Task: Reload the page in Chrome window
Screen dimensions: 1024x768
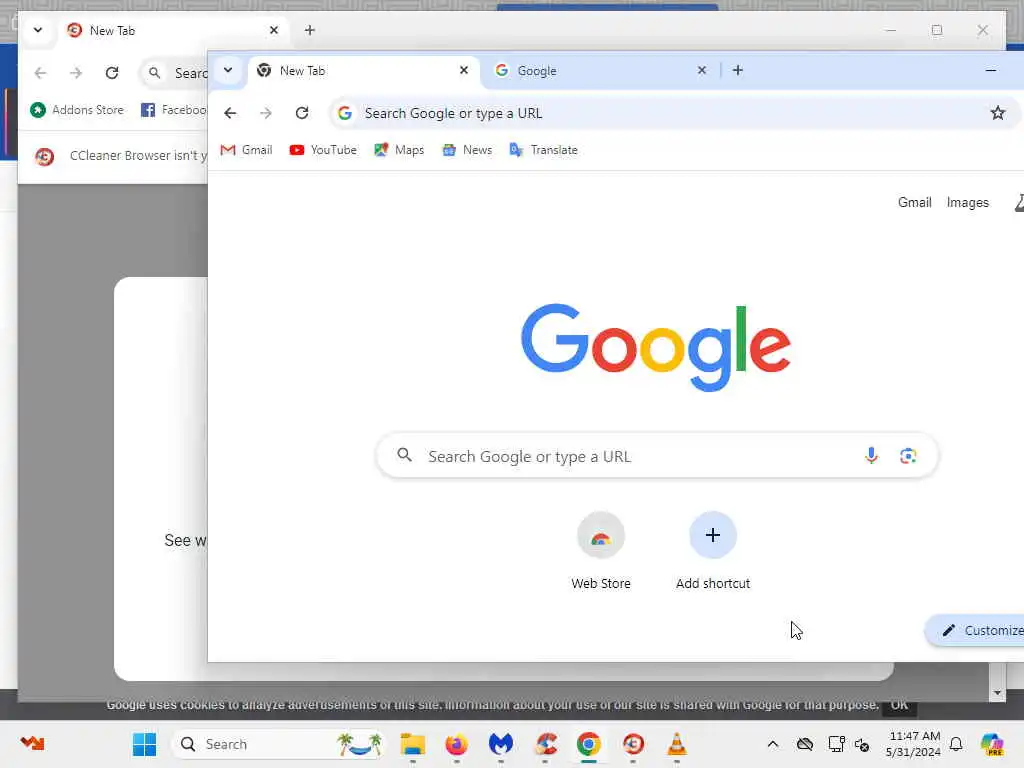Action: [x=302, y=113]
